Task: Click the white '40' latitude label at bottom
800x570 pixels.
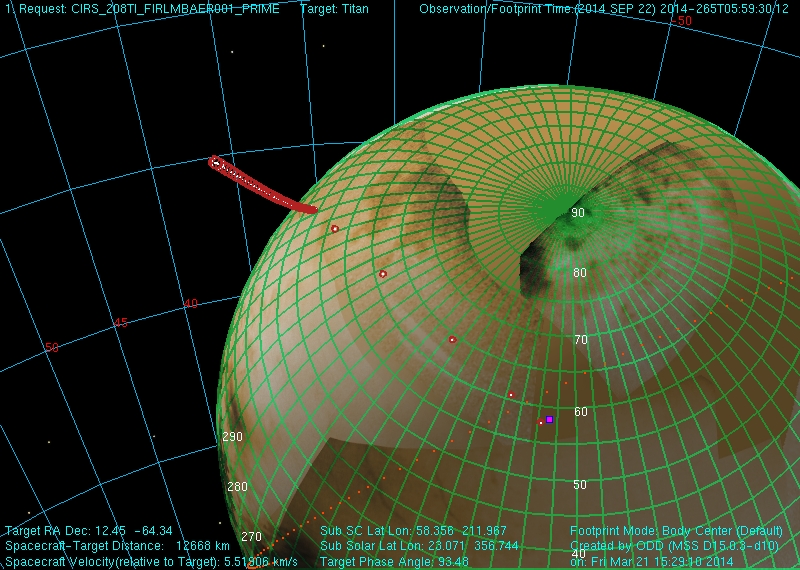Action: [x=579, y=554]
